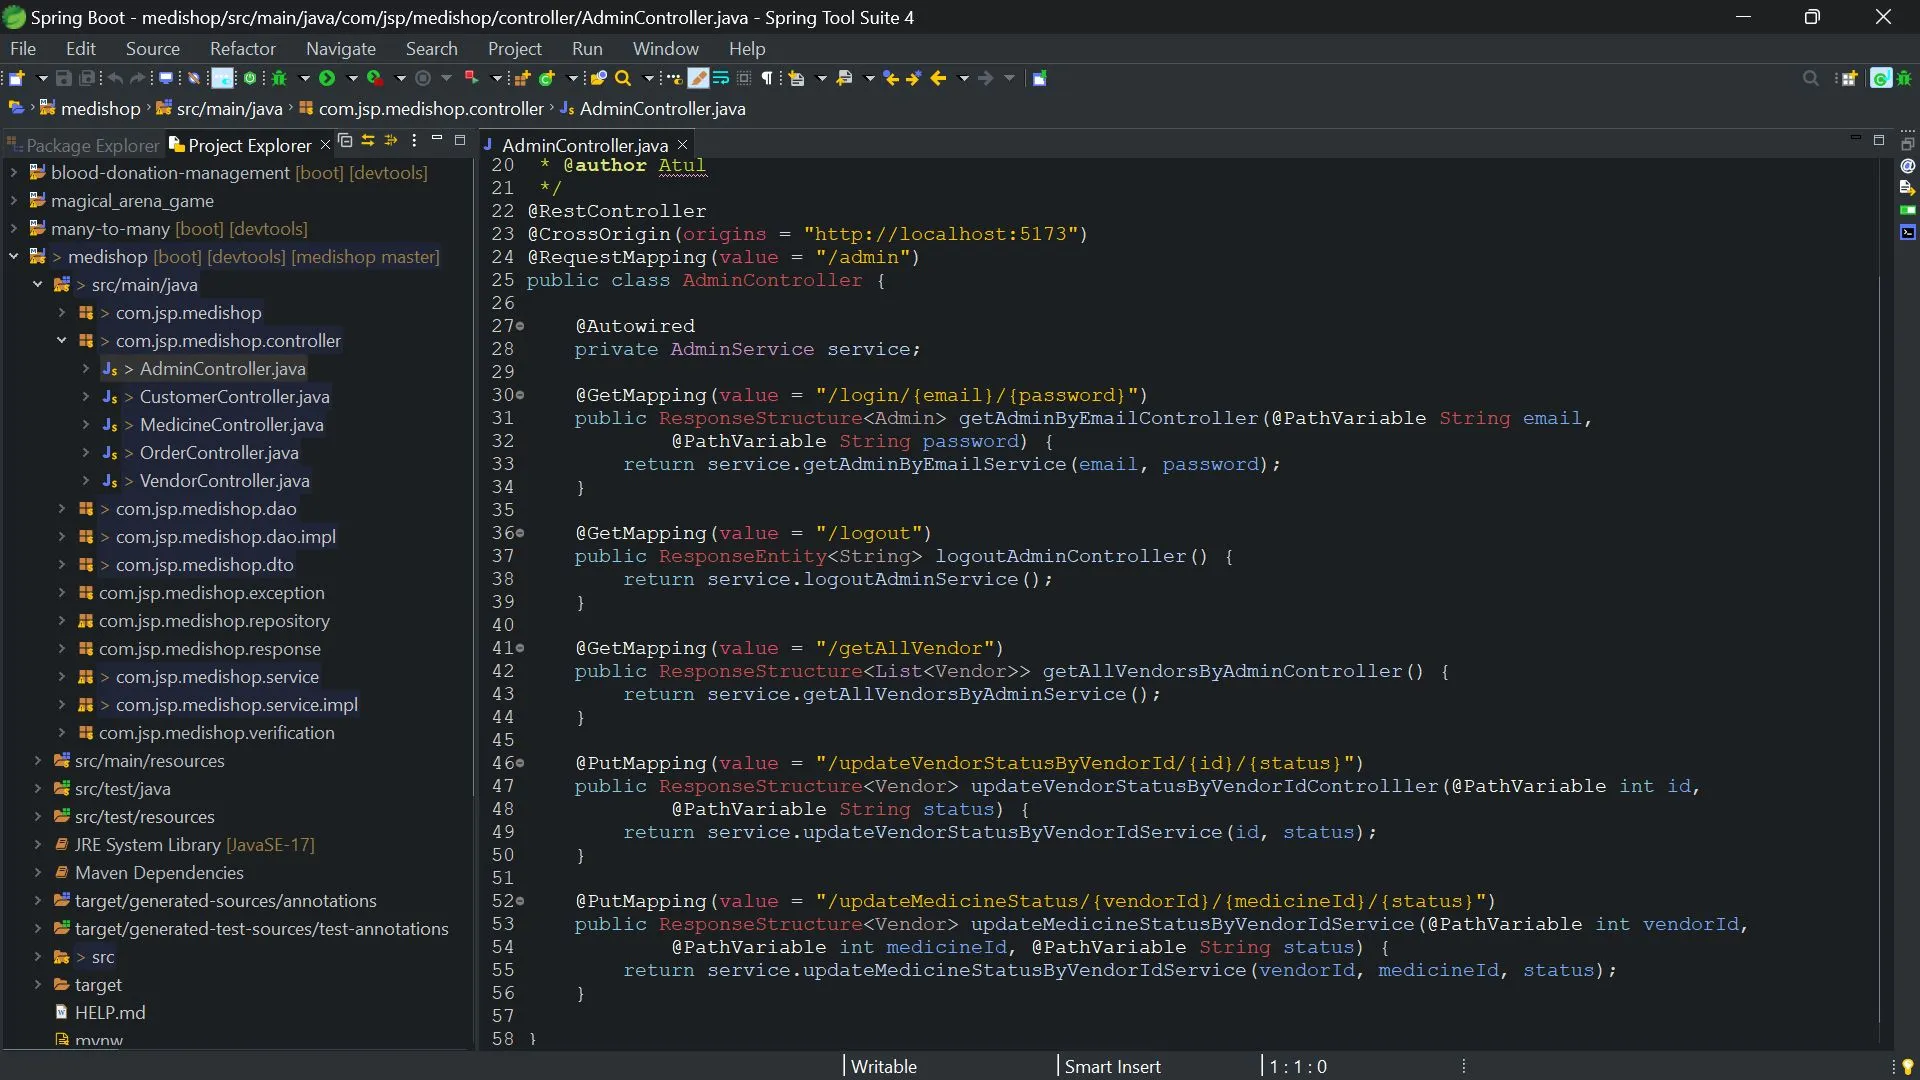Viewport: 1920px width, 1080px height.
Task: Select the AdminController.java editor tab
Action: 584,145
